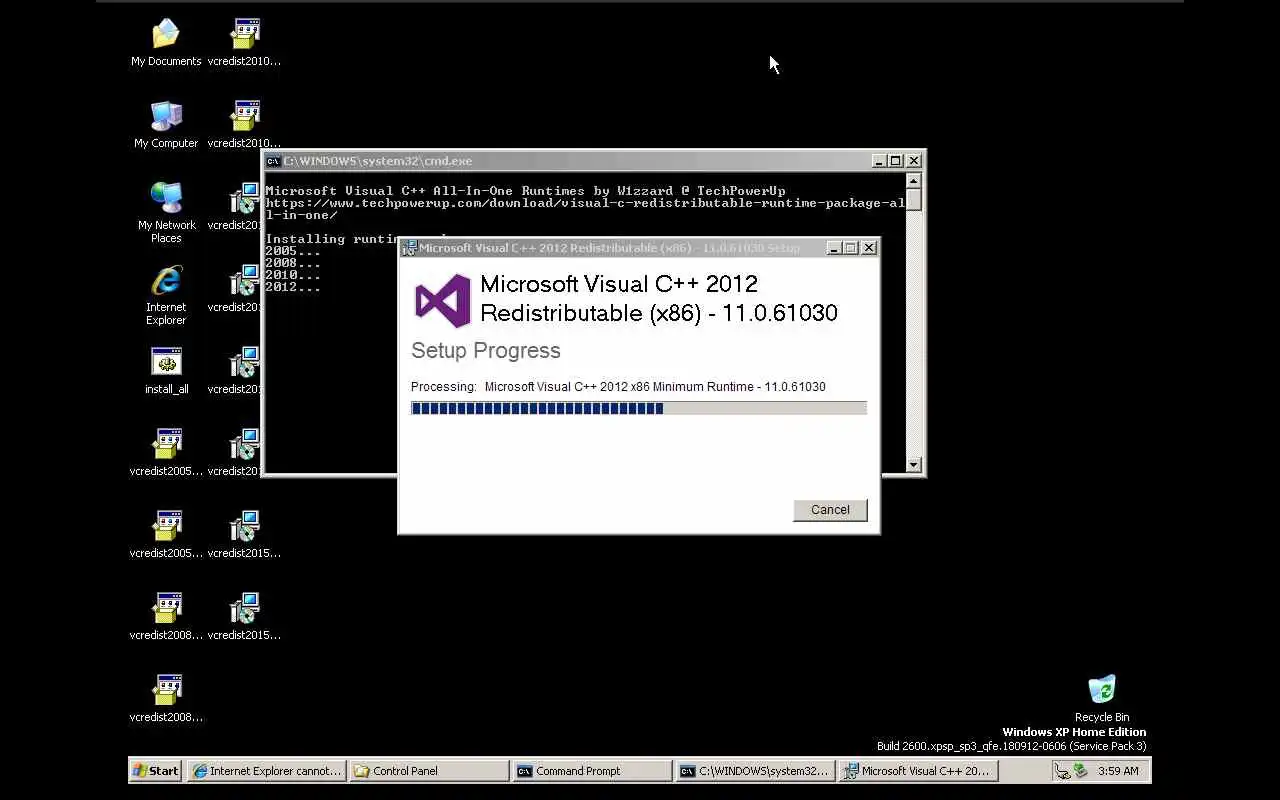Image resolution: width=1280 pixels, height=800 pixels.
Task: Switch to Control Panel taskbar button
Action: (429, 771)
